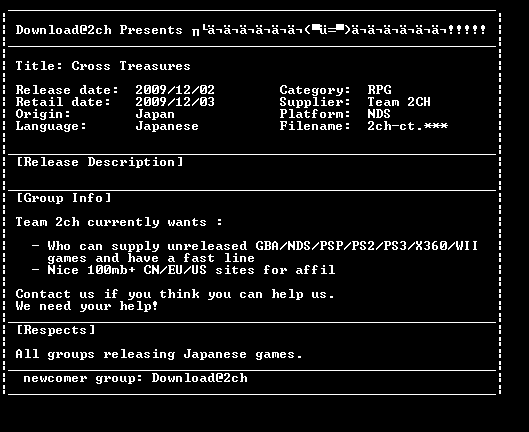This screenshot has width=529, height=432.
Task: Click the GBA/NDS/PSP/PS2/PS3/X360/WII platform list
Action: click(366, 246)
